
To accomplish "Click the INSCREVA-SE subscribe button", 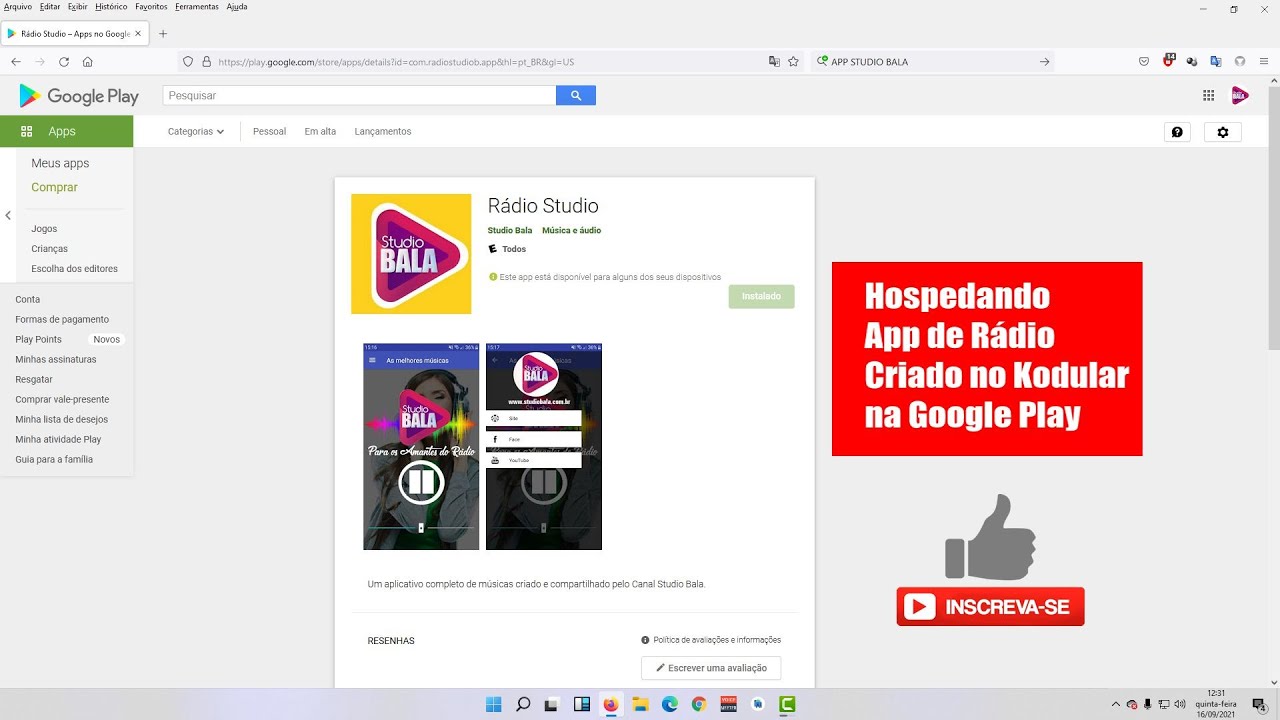I will [991, 607].
